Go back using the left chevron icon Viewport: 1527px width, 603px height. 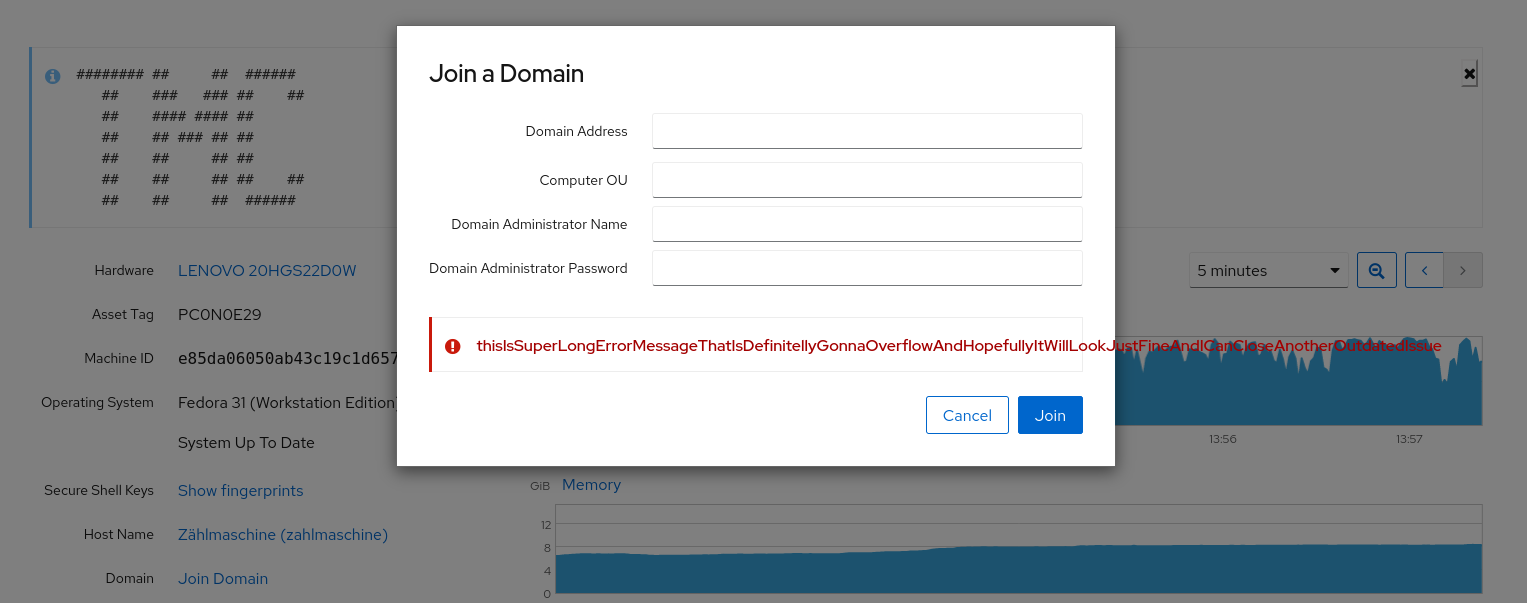pos(1424,270)
